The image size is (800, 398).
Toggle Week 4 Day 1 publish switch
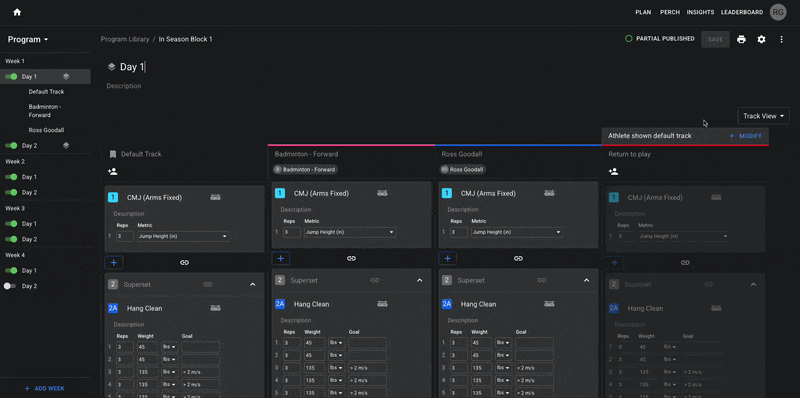pyautogui.click(x=11, y=270)
